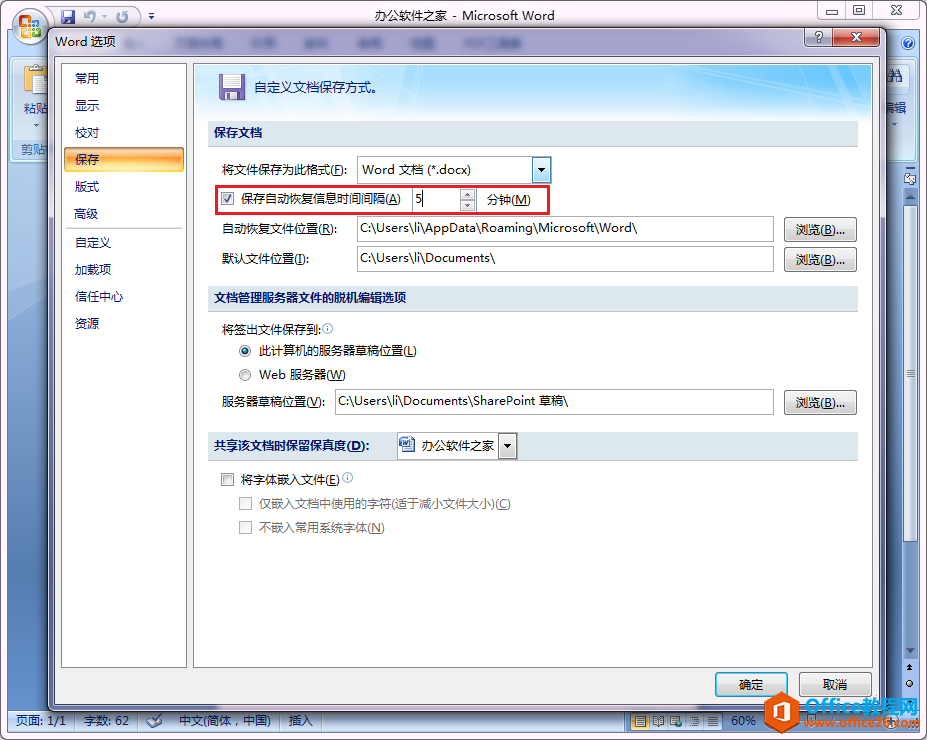Click the Save icon in Quick Access Toolbar

(68, 17)
